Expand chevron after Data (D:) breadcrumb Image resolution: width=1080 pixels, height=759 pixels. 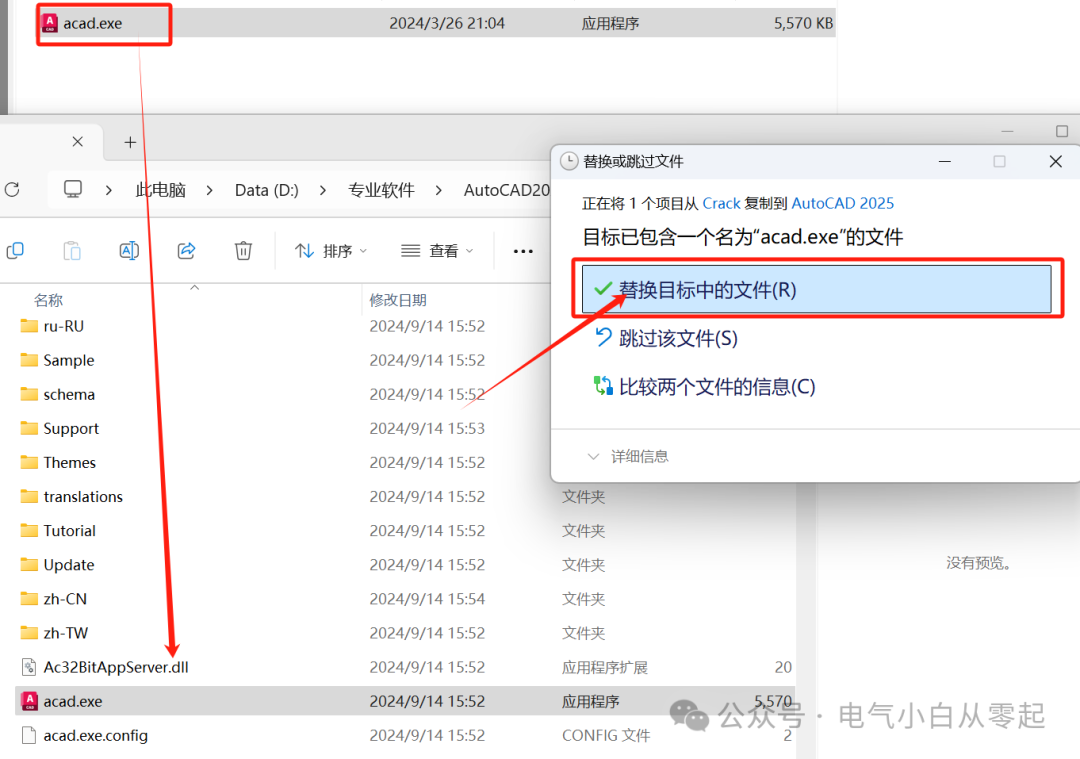(x=323, y=189)
